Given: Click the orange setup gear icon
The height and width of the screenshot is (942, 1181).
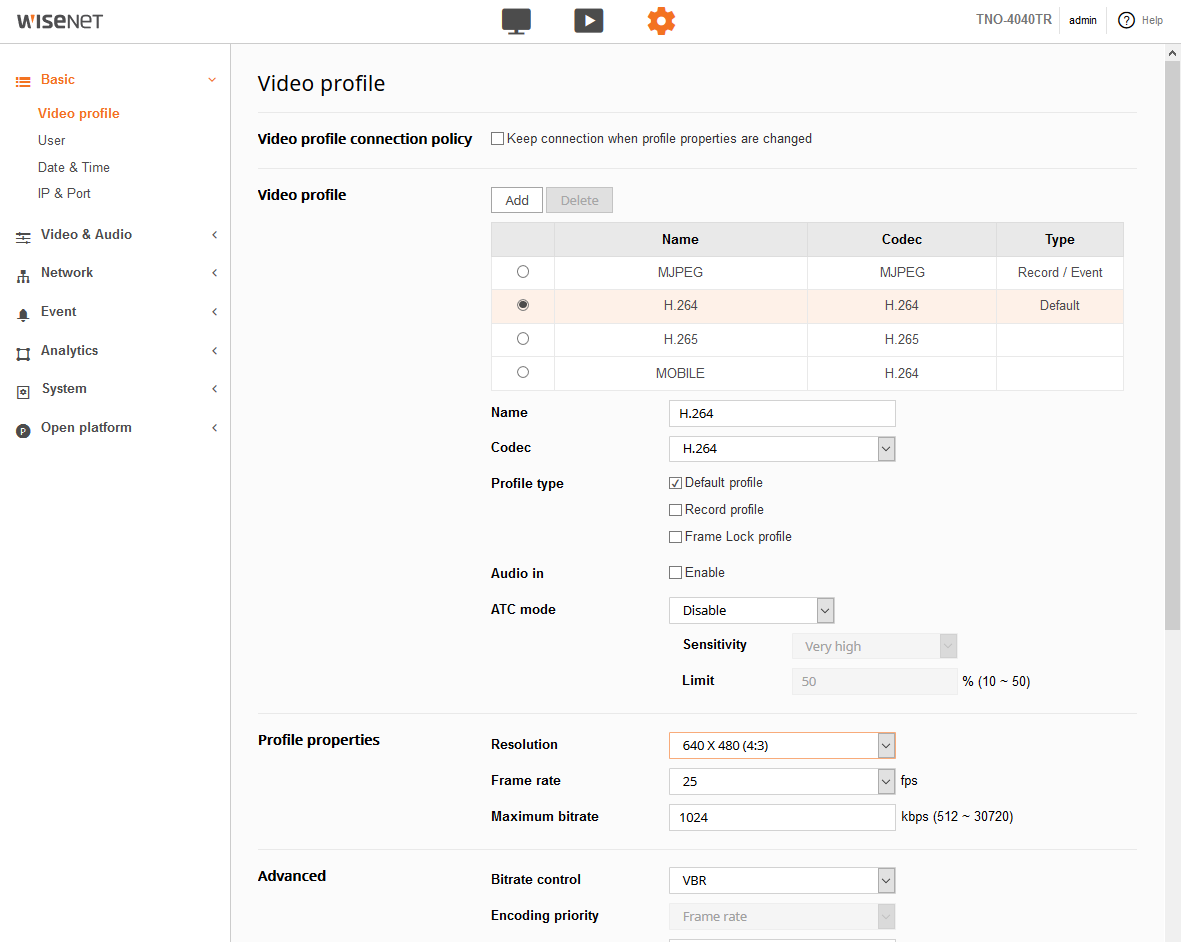Looking at the screenshot, I should 661,21.
